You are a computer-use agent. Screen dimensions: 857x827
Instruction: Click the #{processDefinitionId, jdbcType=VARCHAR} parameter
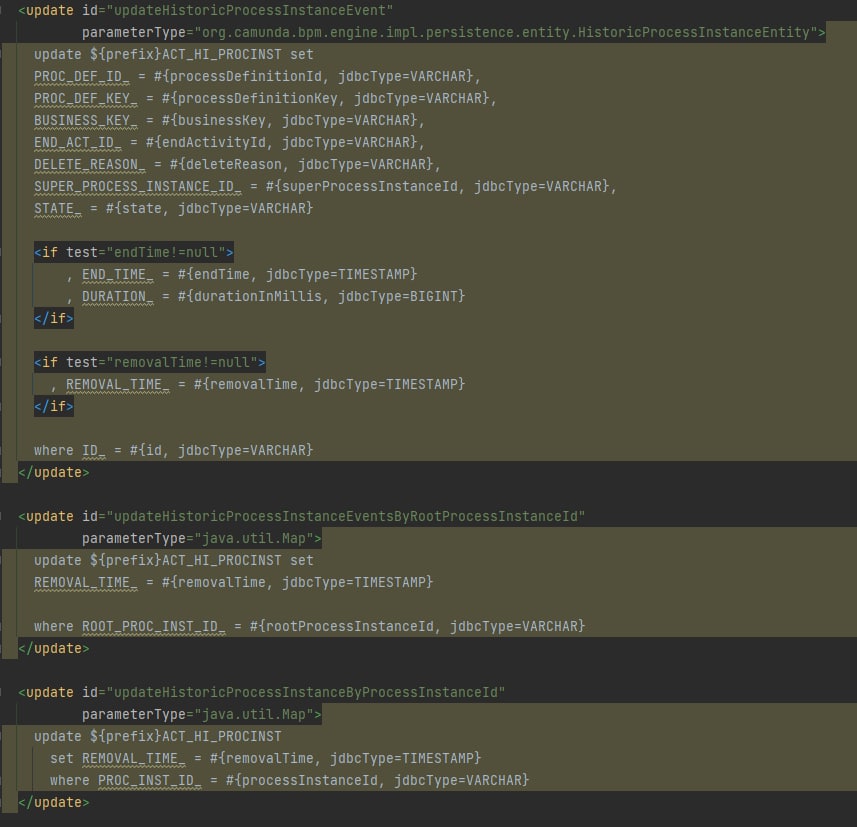[313, 77]
